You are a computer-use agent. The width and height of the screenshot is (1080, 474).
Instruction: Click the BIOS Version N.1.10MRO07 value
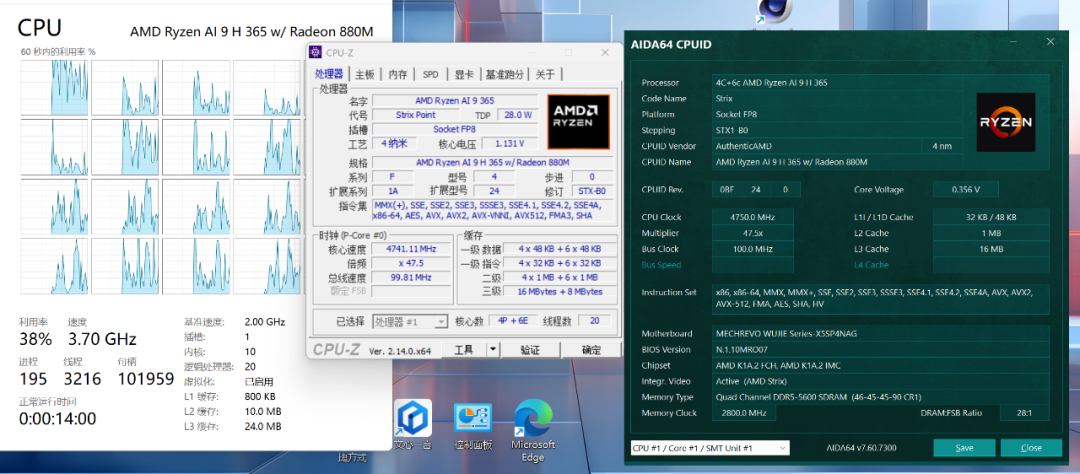881,349
